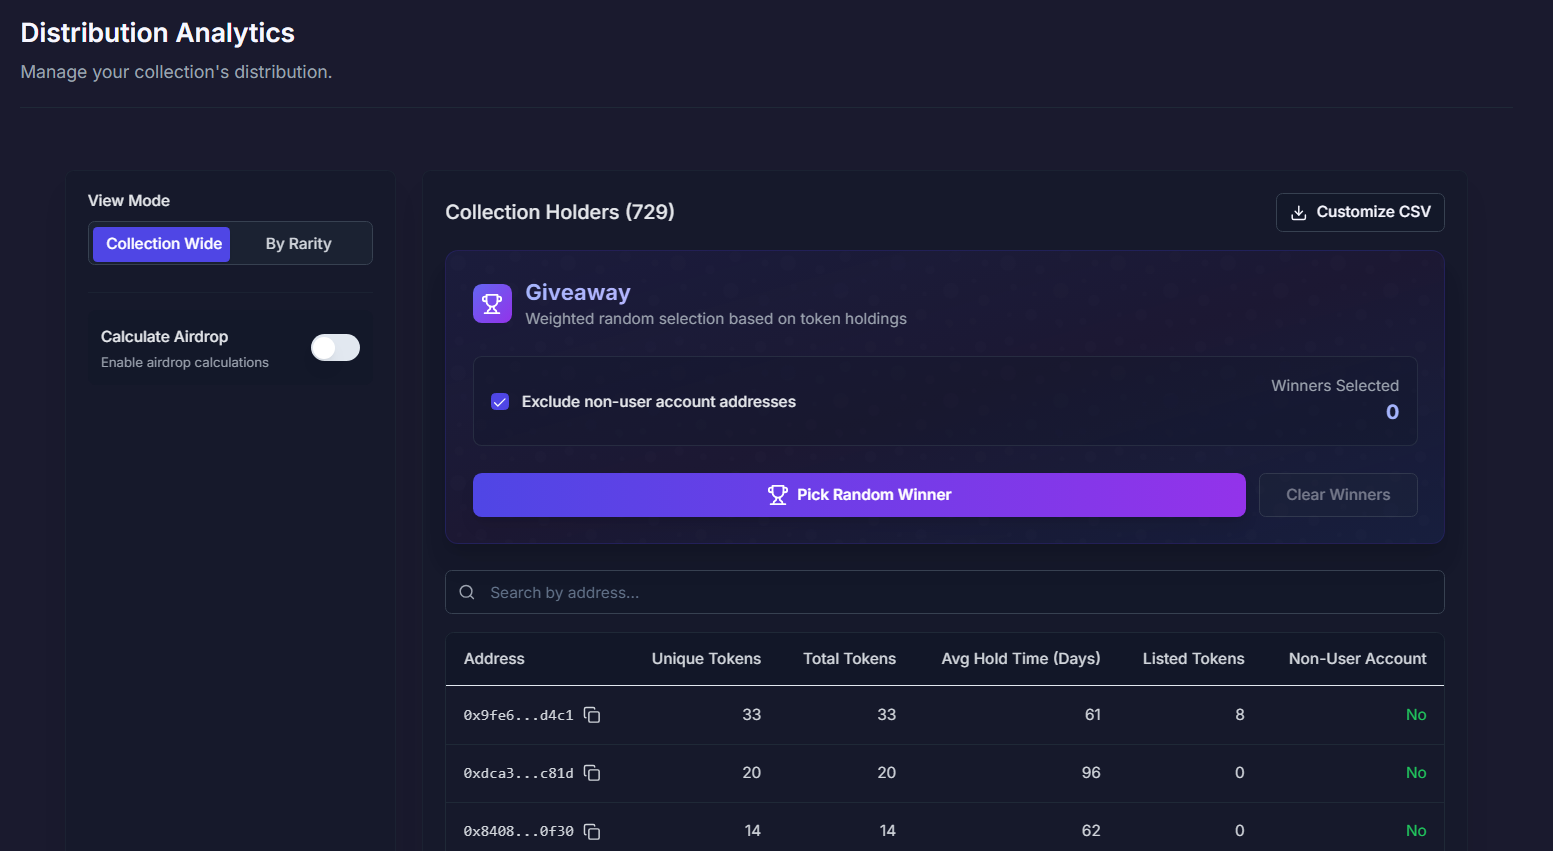The height and width of the screenshot is (851, 1553).
Task: Click the search magnifier icon
Action: (467, 593)
